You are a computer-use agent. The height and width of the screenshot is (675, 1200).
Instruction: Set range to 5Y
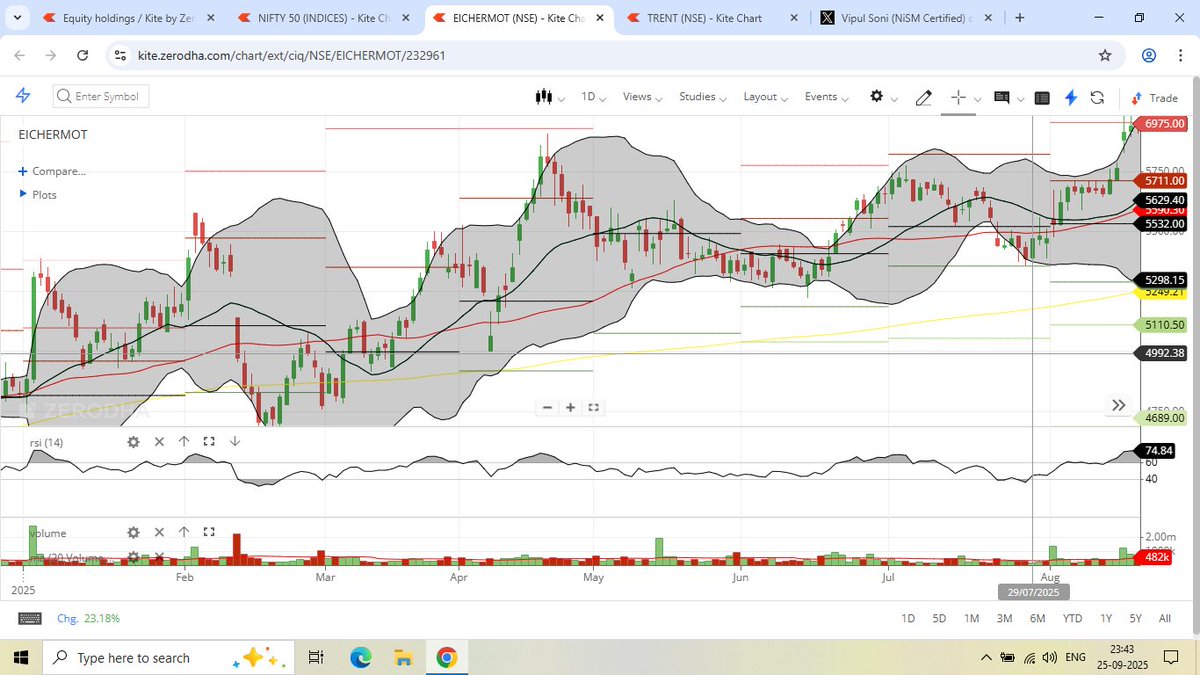point(1135,618)
